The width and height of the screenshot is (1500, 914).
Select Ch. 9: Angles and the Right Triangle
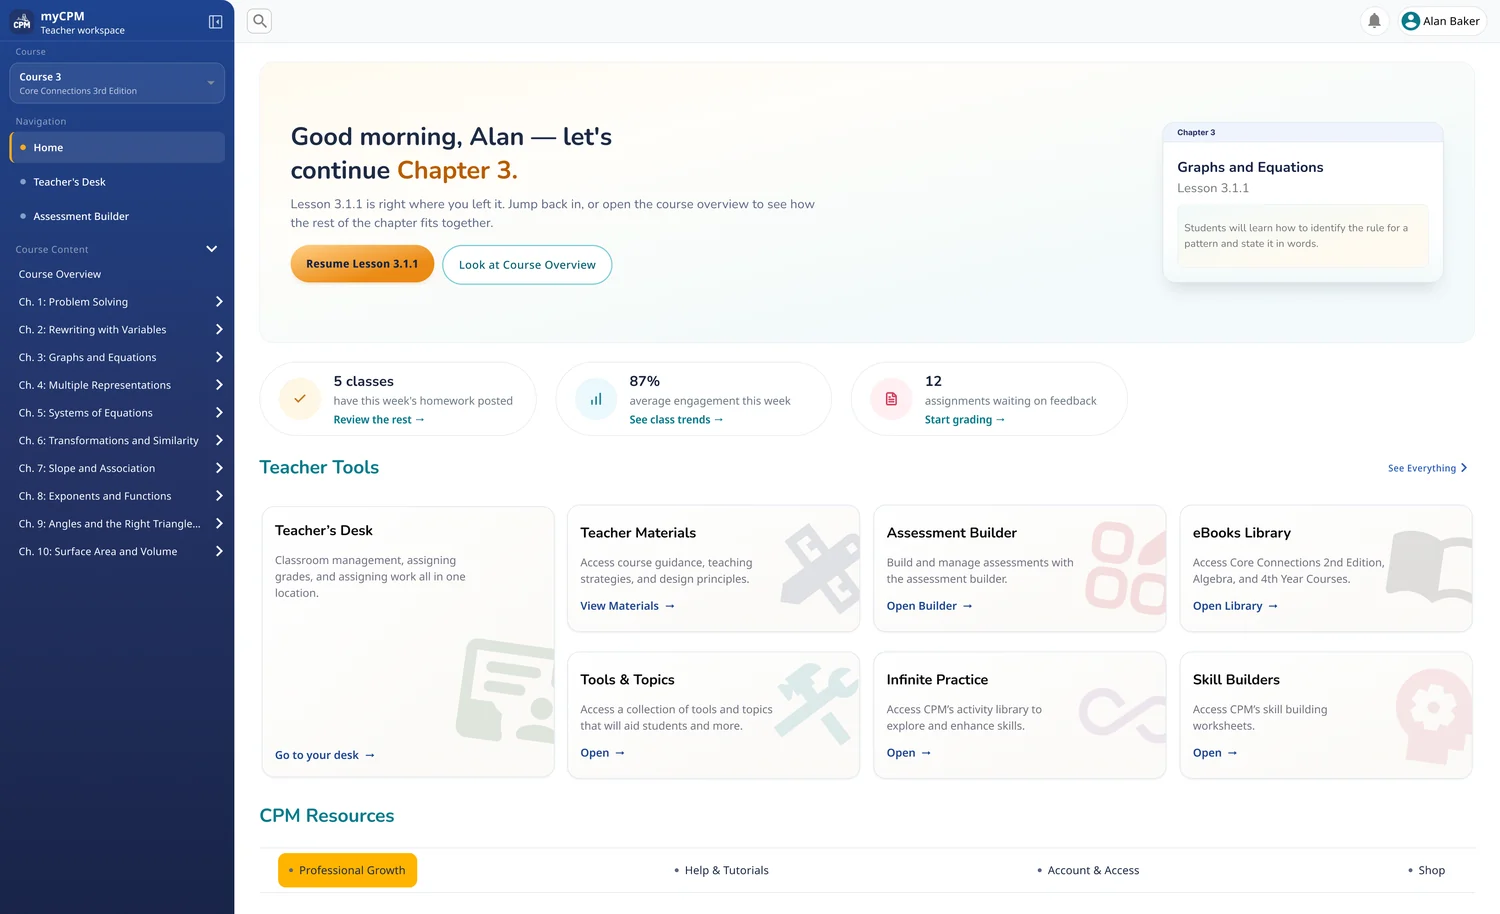(110, 524)
